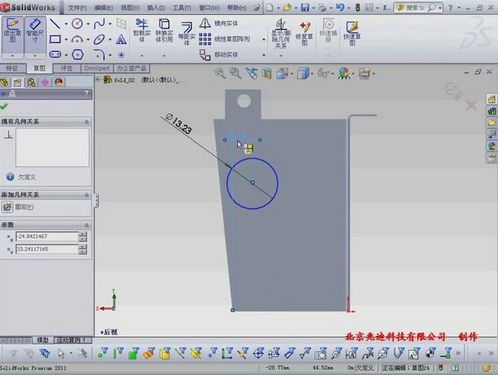The image size is (498, 375).
Task: Click Move Entities (移动实体)
Action: click(219, 55)
